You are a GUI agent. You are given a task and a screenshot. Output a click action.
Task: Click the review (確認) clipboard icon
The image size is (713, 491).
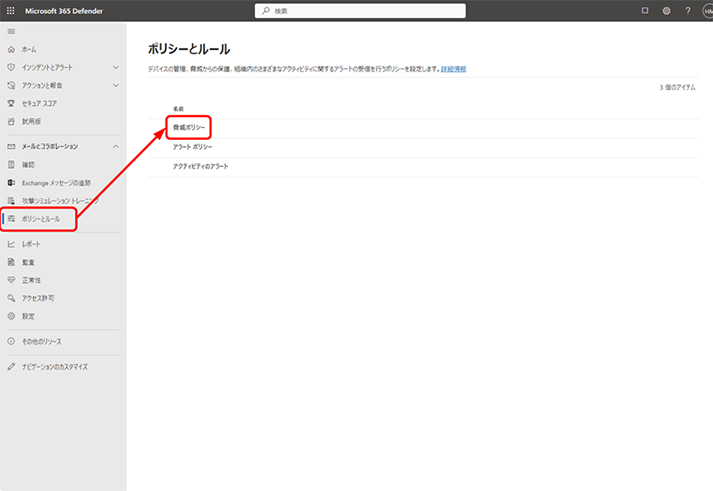coord(11,165)
